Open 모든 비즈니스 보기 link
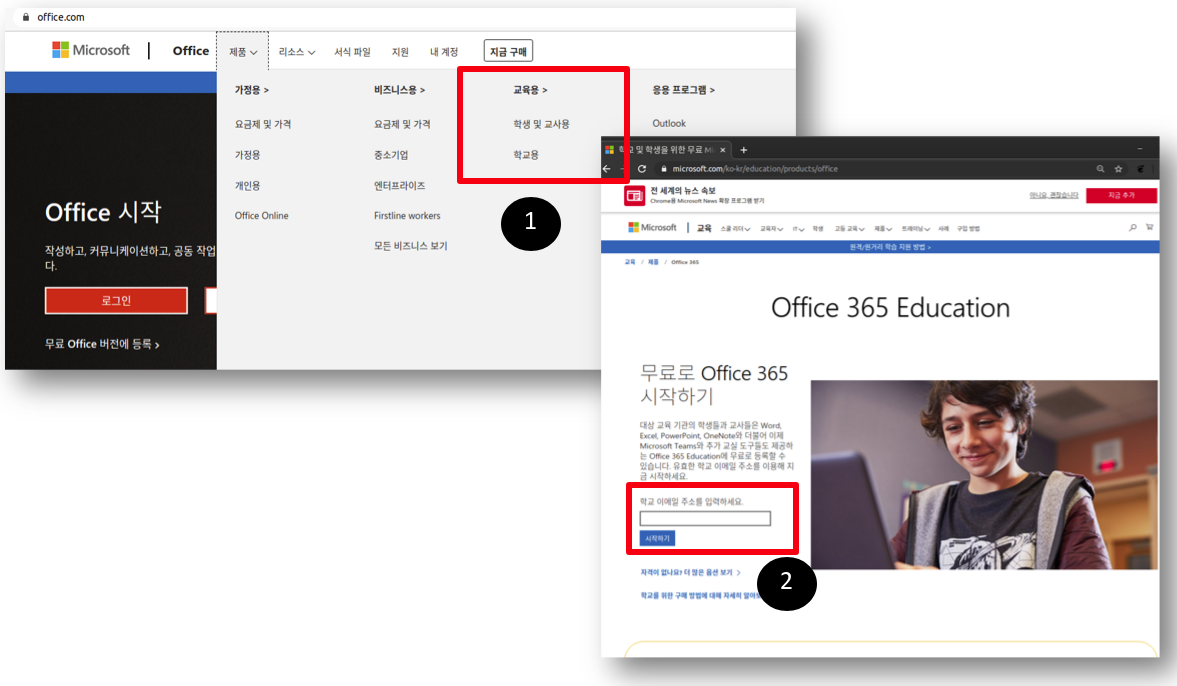 411,246
